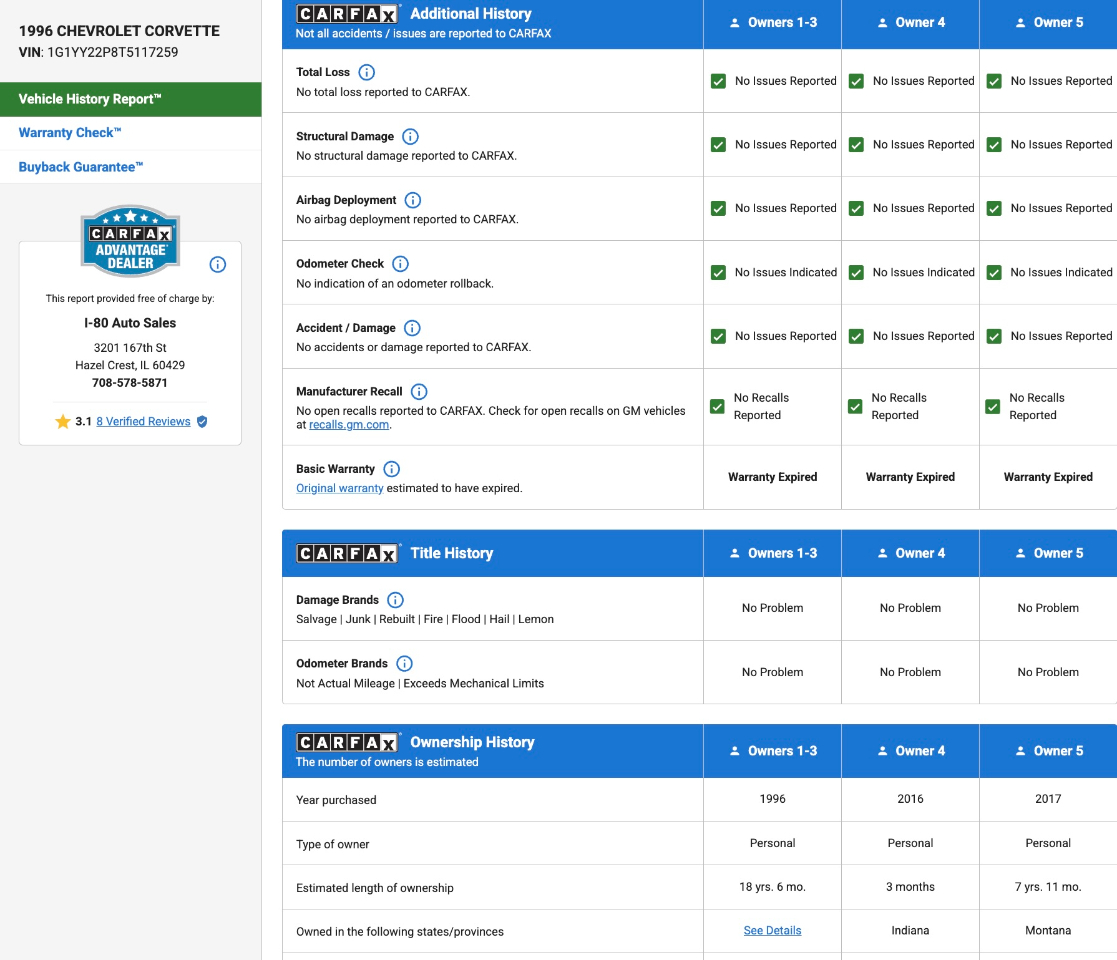The height and width of the screenshot is (960, 1117).
Task: Click the info icon next to Total Loss
Action: [366, 72]
